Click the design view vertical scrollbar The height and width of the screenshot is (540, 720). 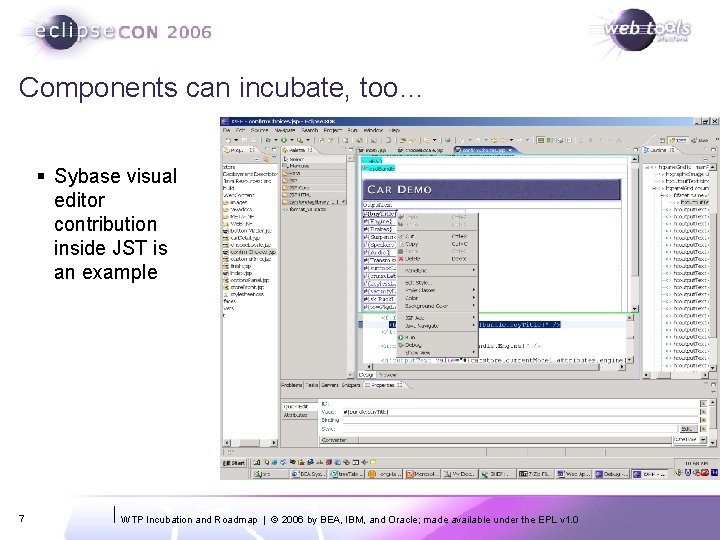pyautogui.click(x=635, y=234)
